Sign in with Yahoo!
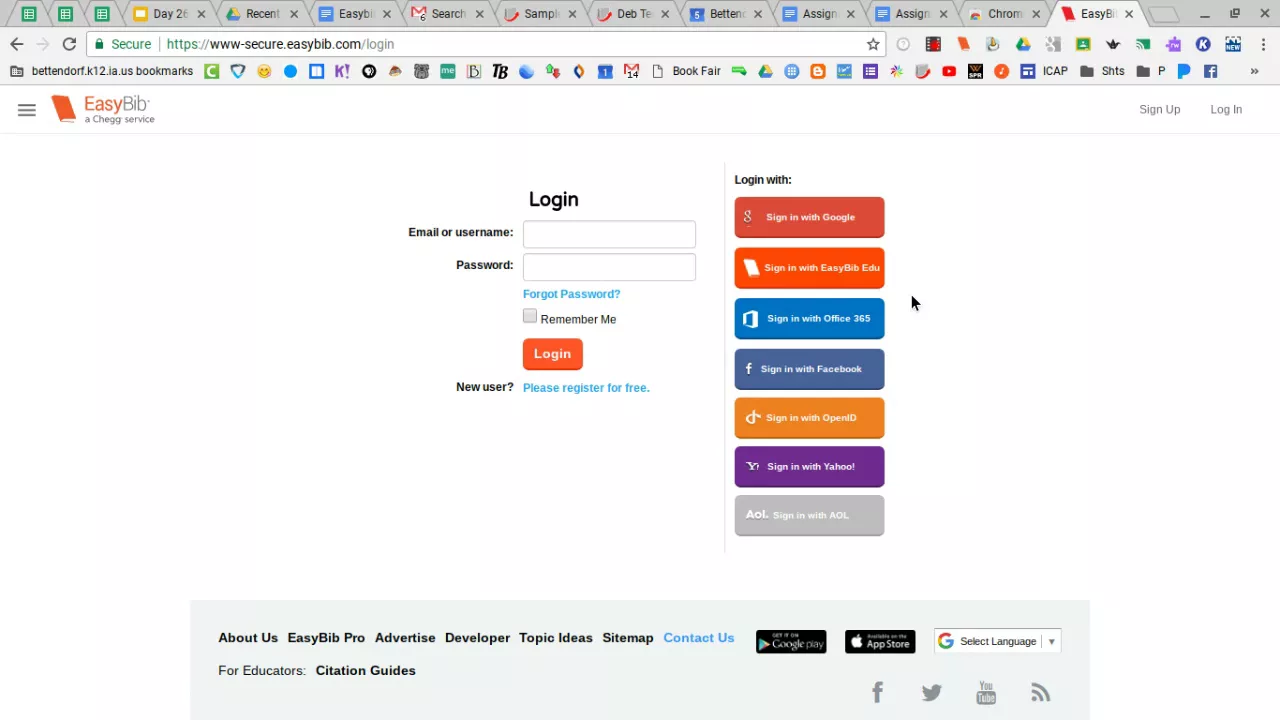The image size is (1280, 720). pos(809,467)
